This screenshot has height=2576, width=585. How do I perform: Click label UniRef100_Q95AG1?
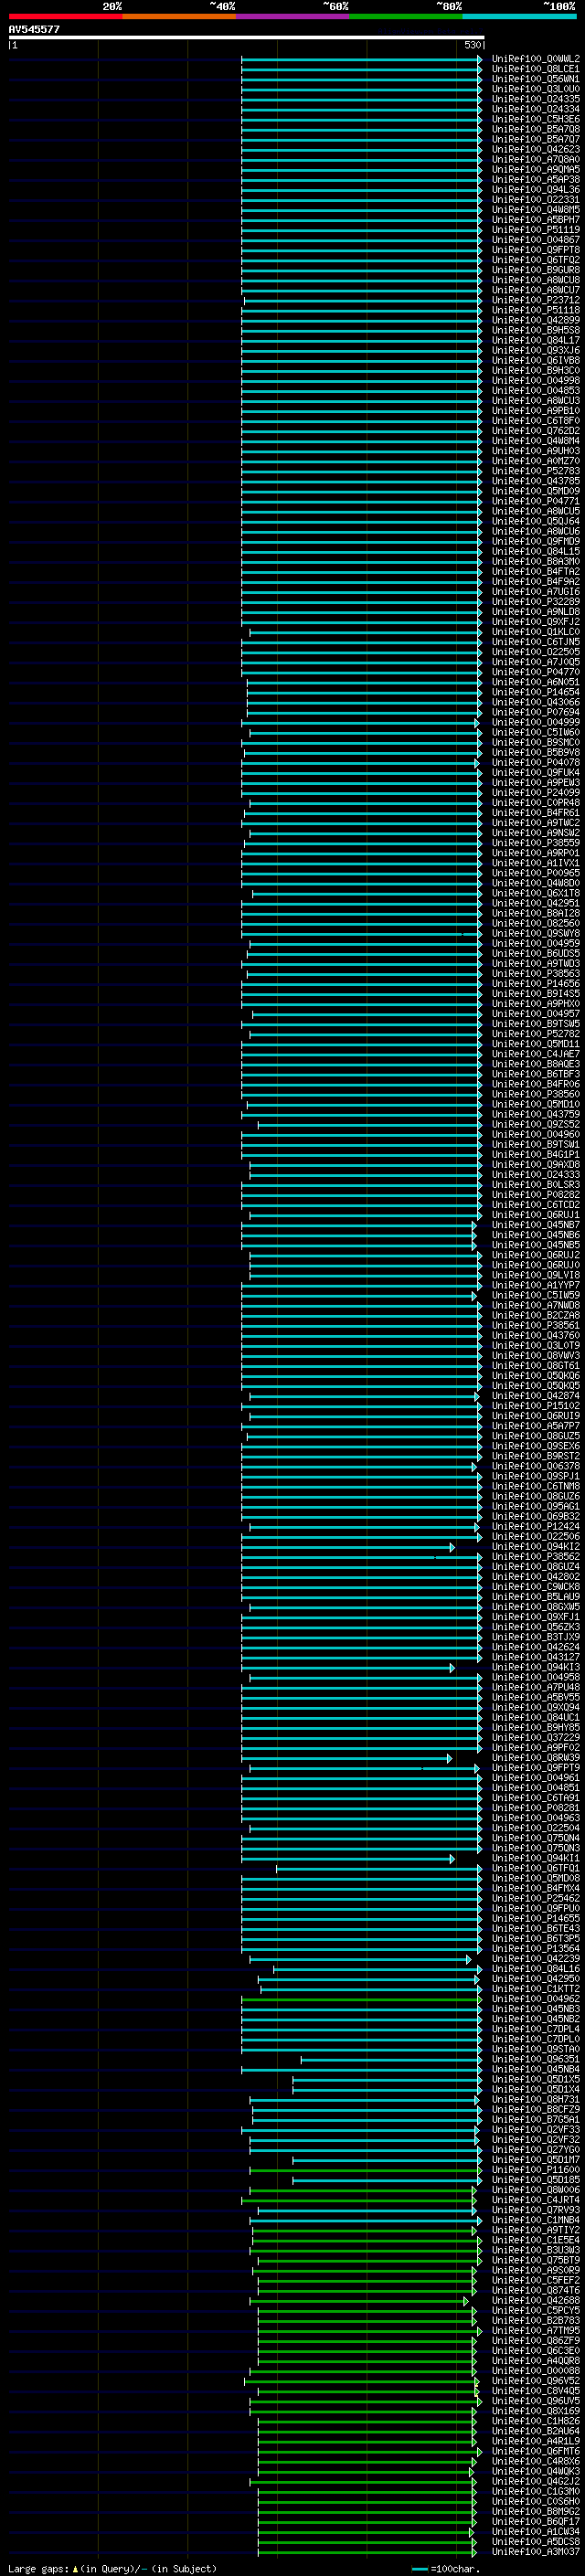click(536, 1506)
